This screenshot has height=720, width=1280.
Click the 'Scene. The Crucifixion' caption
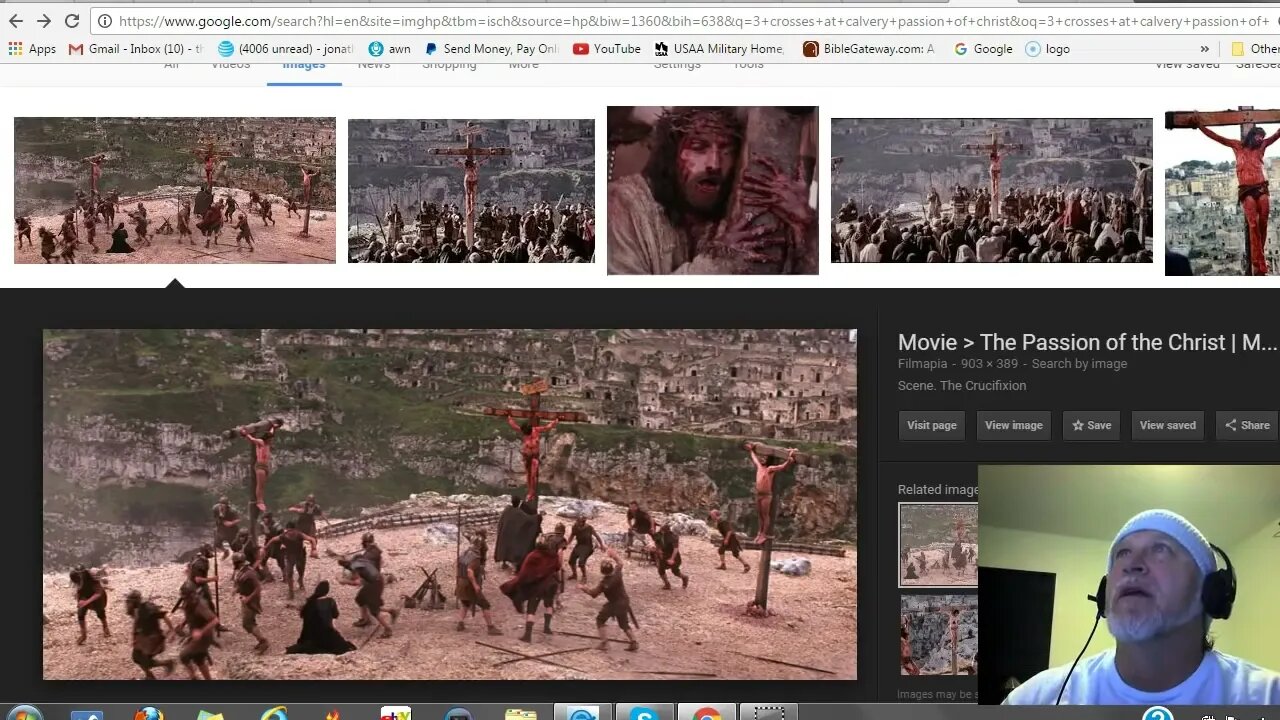pos(962,386)
